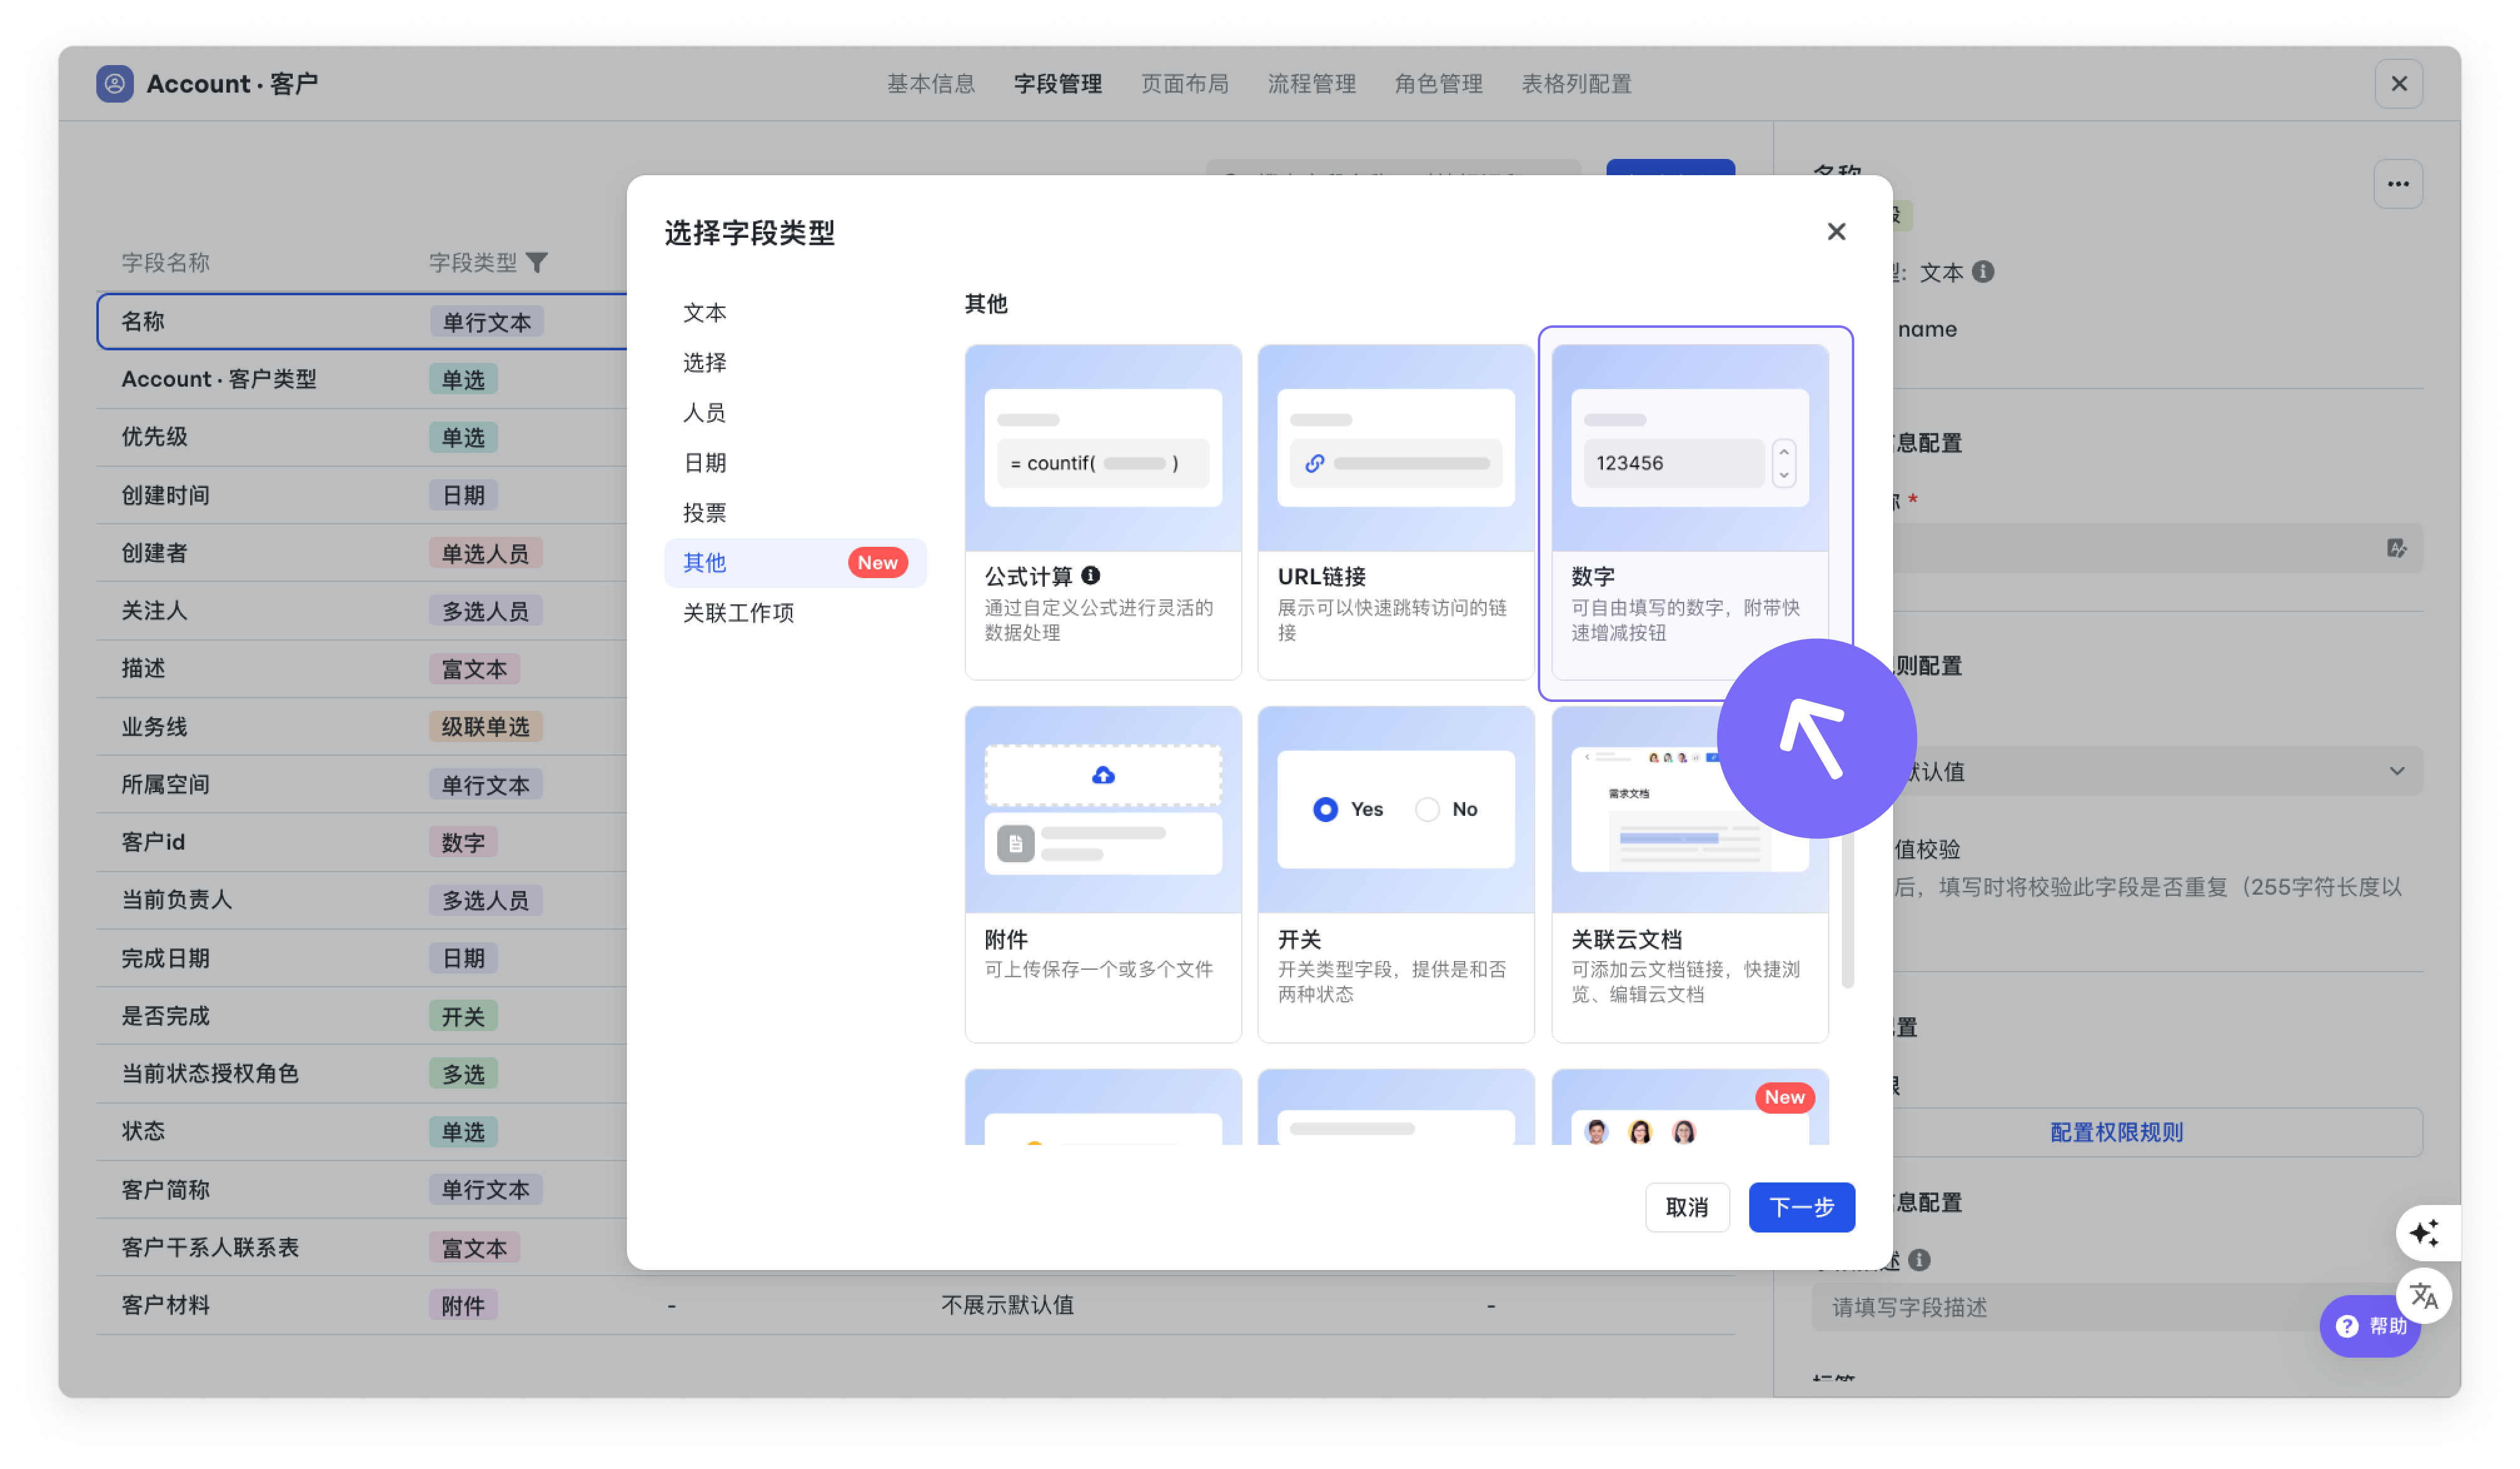Select the 描述 field row
2520x1469 pixels.
point(362,668)
